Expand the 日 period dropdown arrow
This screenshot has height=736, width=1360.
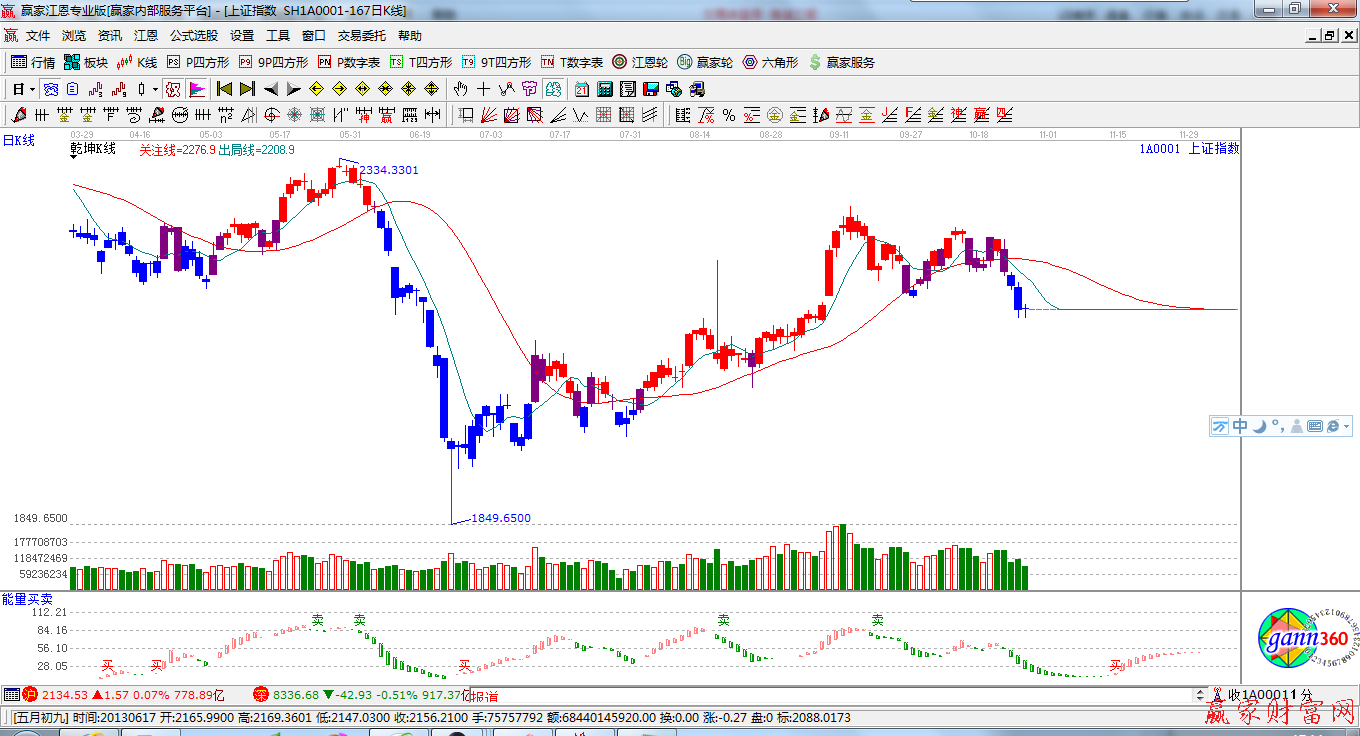(x=32, y=89)
